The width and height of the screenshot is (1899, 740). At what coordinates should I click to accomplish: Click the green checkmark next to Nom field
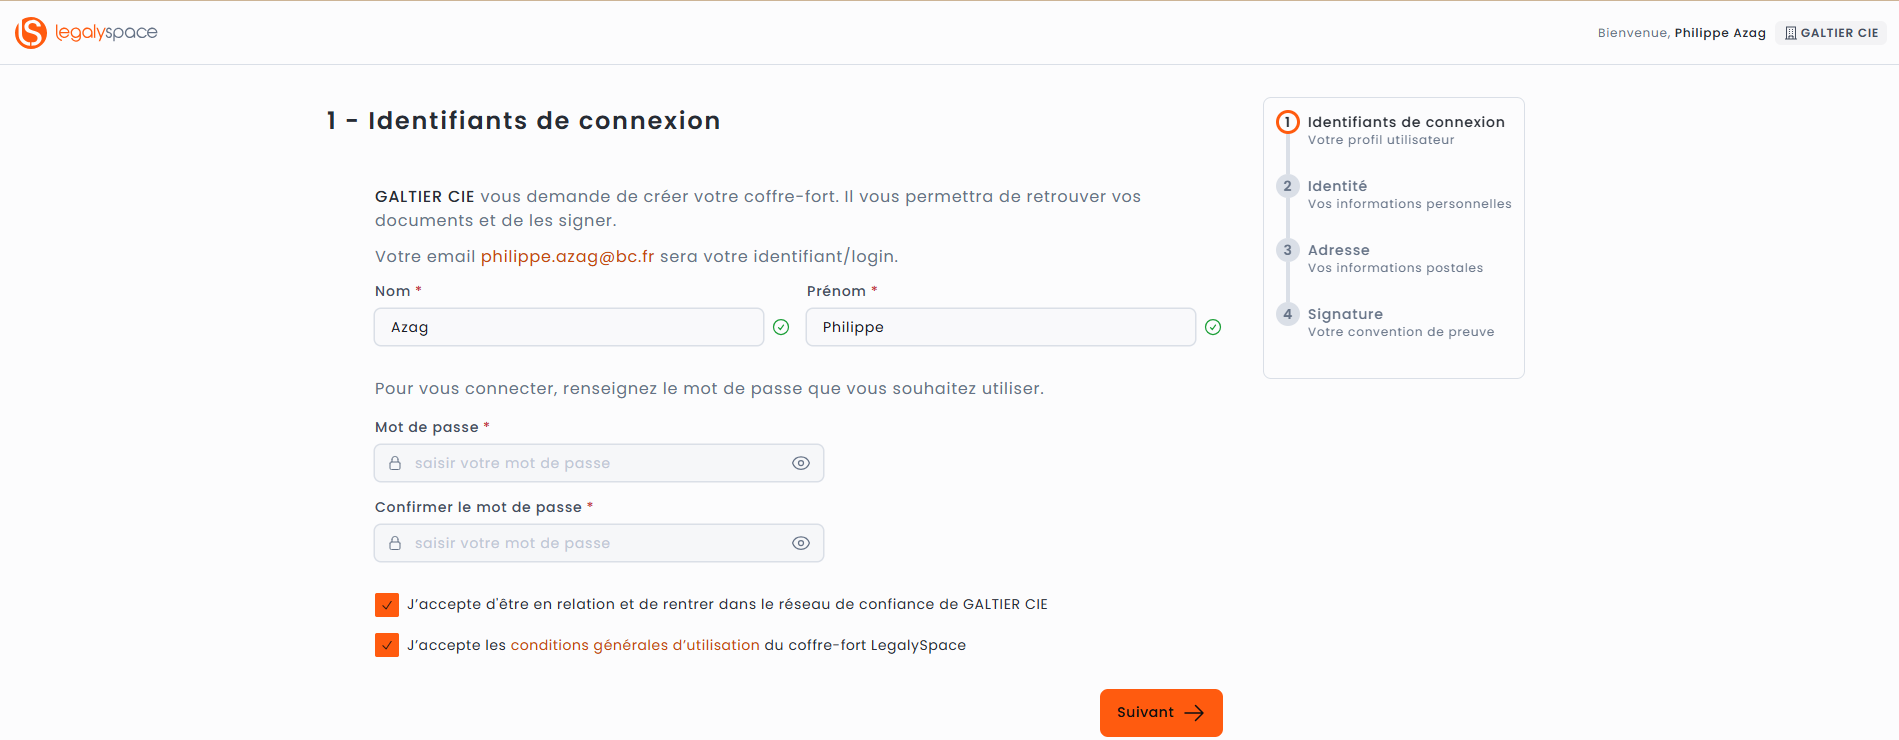[x=781, y=327]
